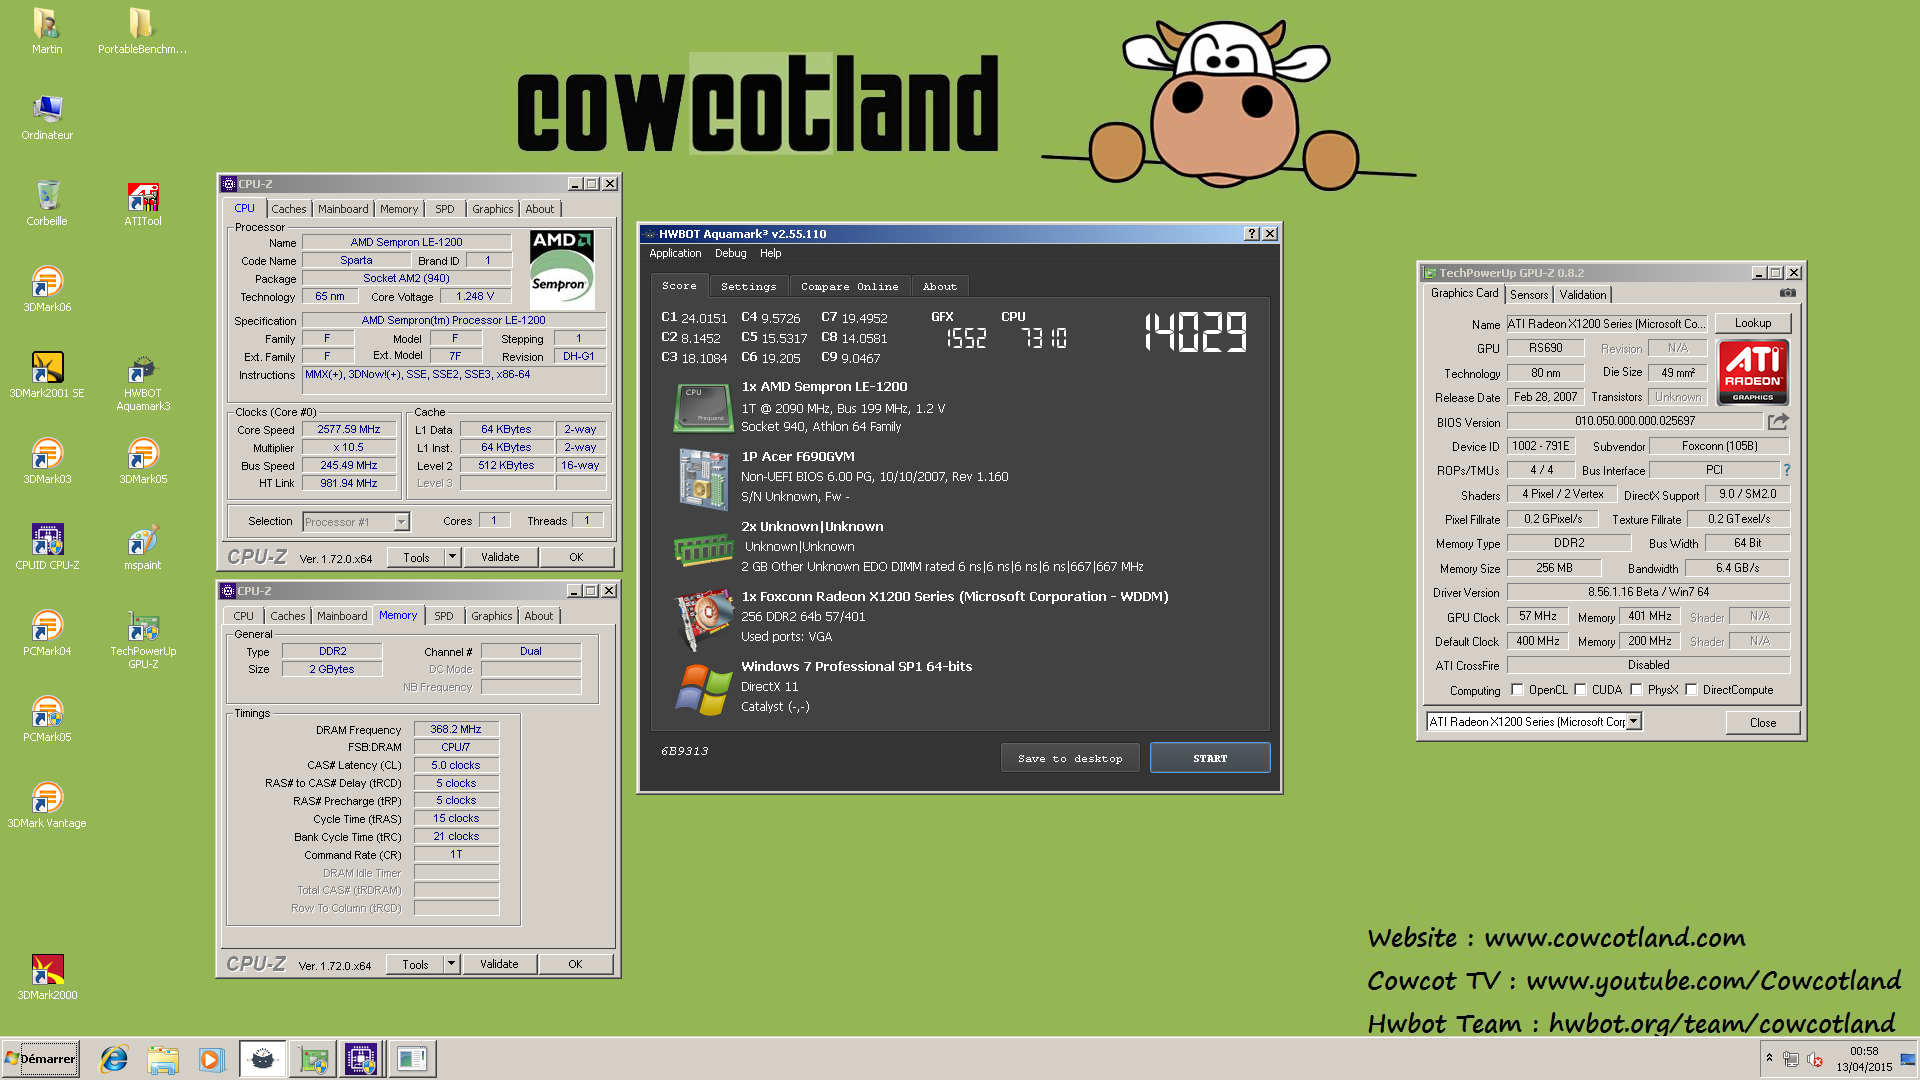Launch the HWBOT Aquamark3 desktop shortcut
The image size is (1920, 1080).
click(x=142, y=380)
